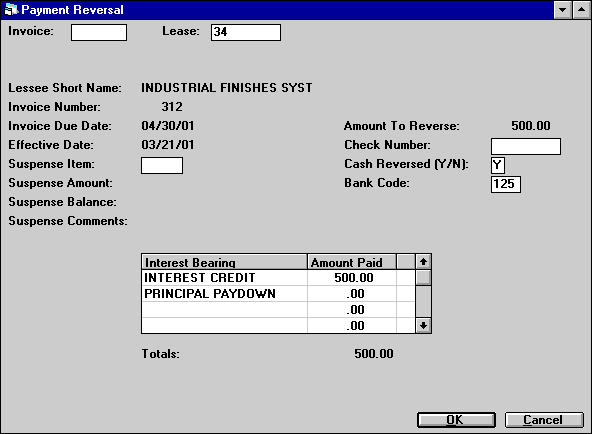The height and width of the screenshot is (434, 592).
Task: Click the grid scrollbar thumb
Action: (423, 278)
